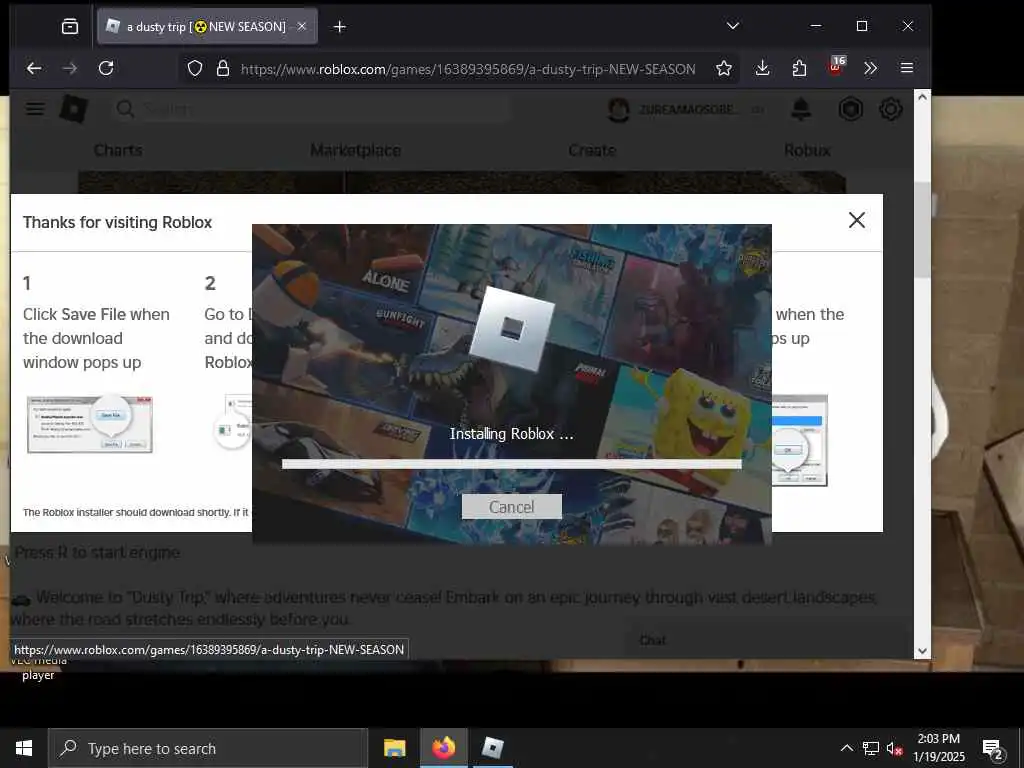Click the taskbar clock showing 2:03 PM

click(938, 748)
